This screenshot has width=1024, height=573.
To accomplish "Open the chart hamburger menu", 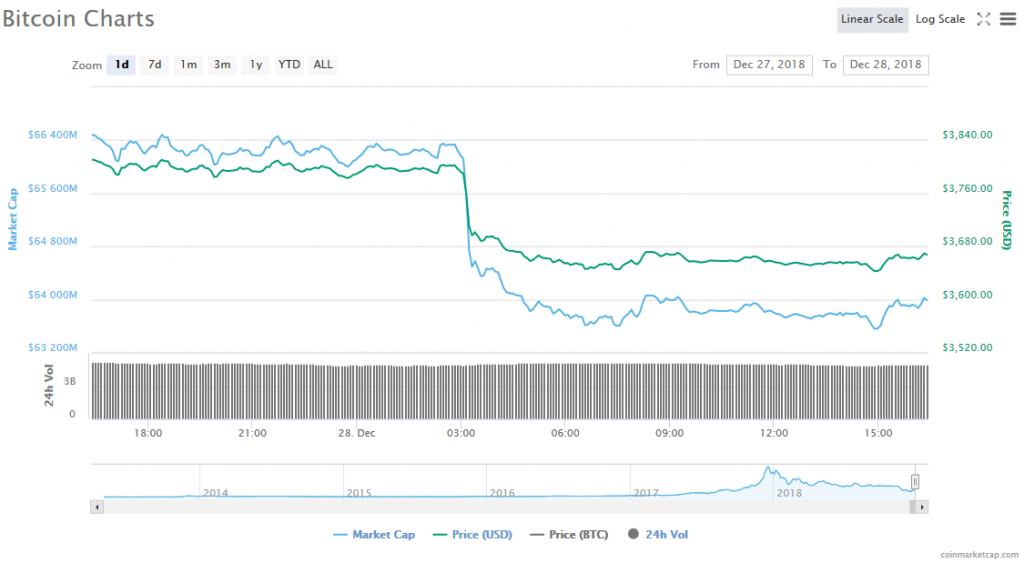I will click(x=1007, y=19).
